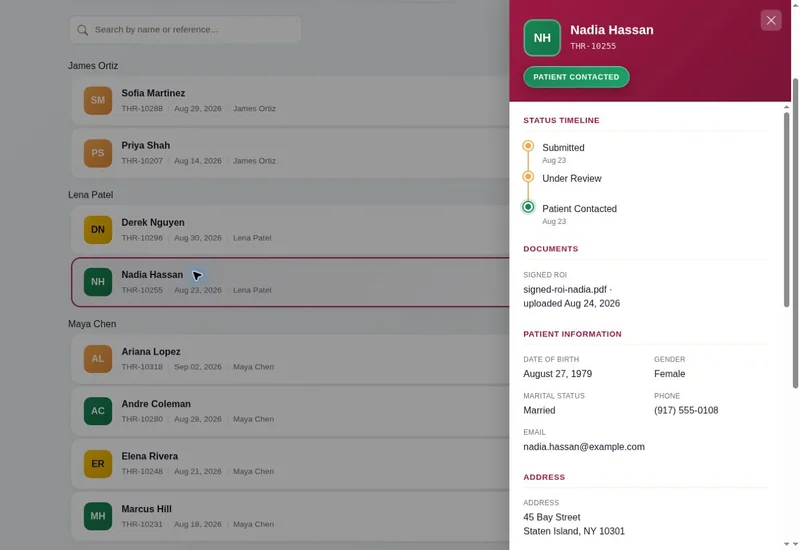Focus the search by name or reference field
This screenshot has height=550, width=800.
(x=185, y=30)
